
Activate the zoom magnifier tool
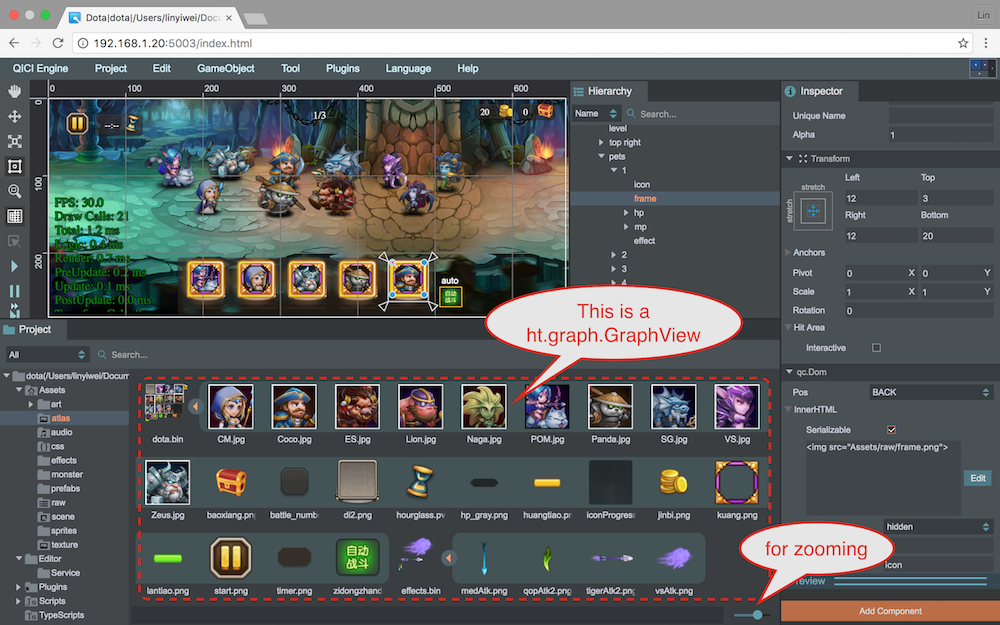[x=14, y=191]
